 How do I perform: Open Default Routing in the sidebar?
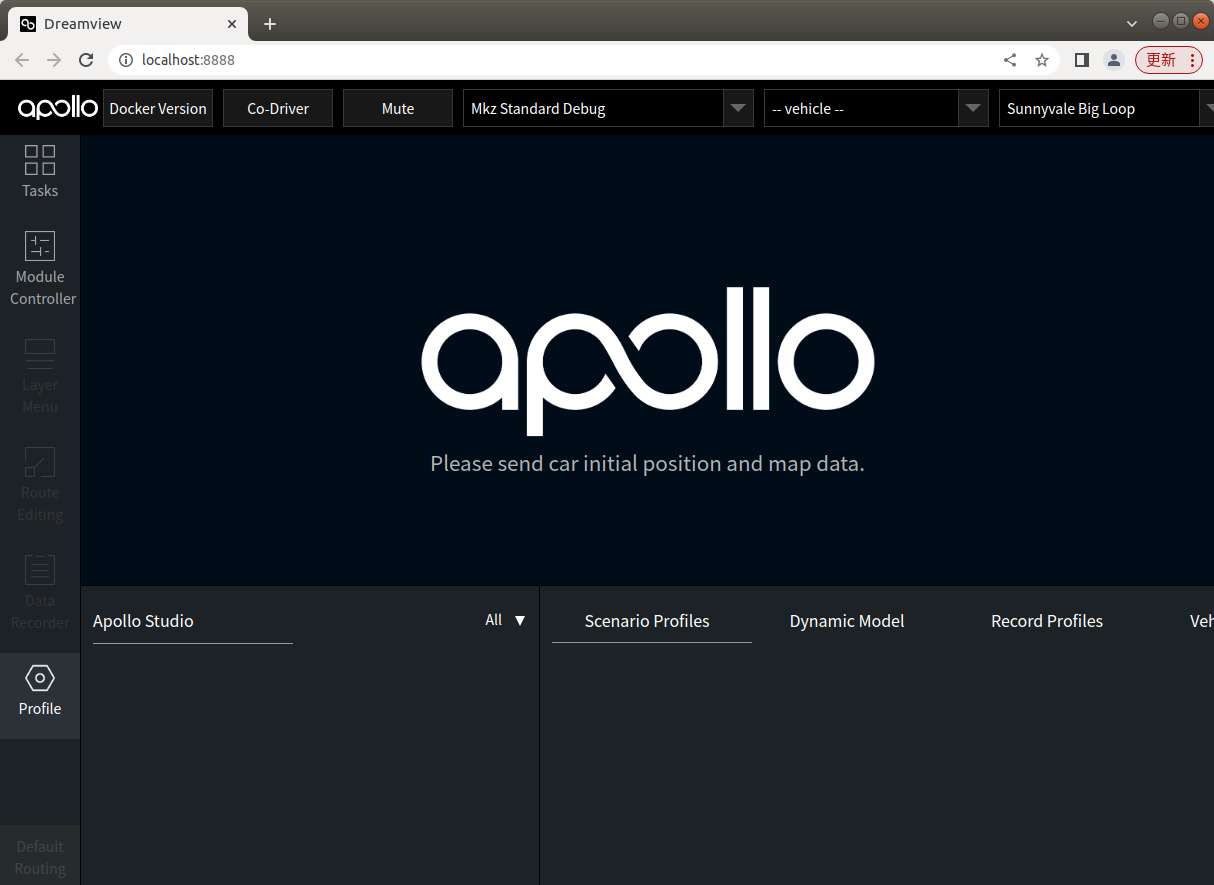point(40,857)
